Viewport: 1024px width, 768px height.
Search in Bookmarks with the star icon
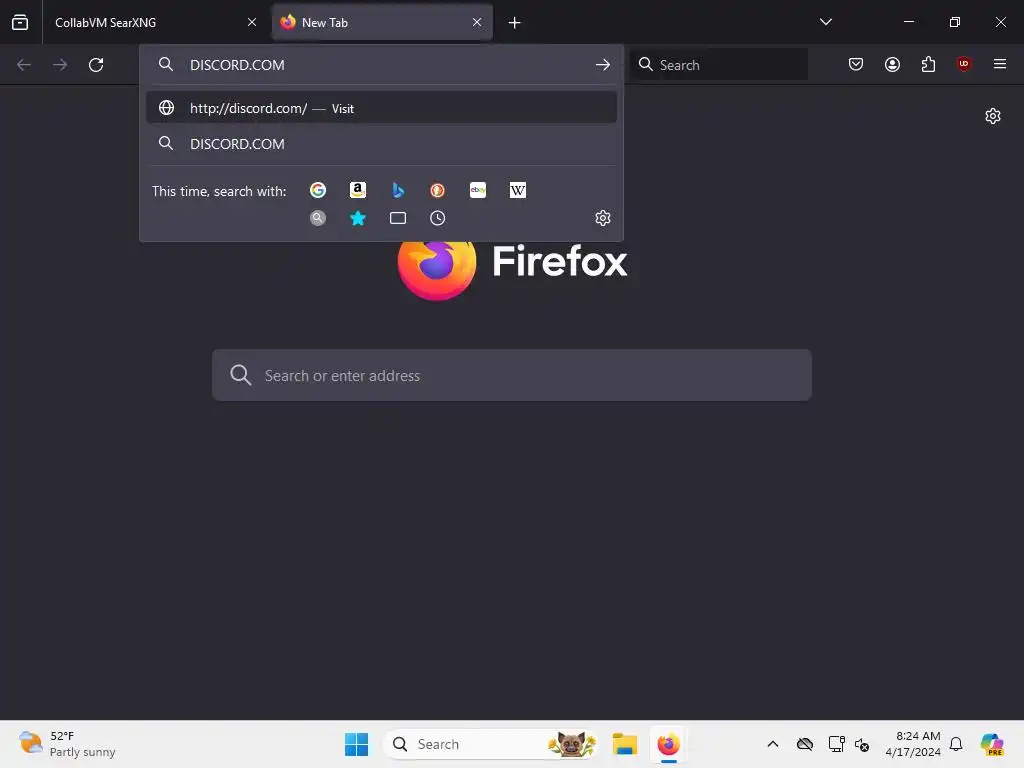[x=358, y=218]
